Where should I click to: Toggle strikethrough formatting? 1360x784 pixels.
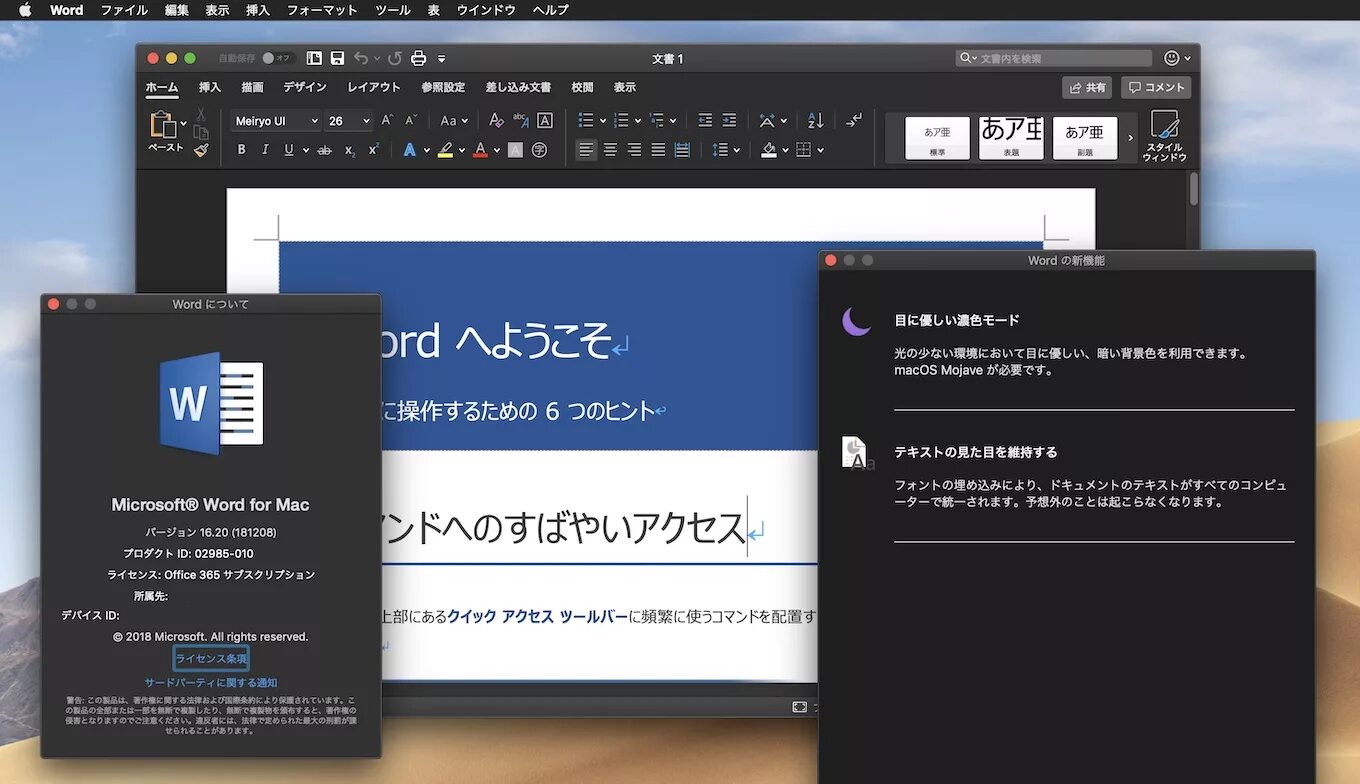tap(324, 150)
